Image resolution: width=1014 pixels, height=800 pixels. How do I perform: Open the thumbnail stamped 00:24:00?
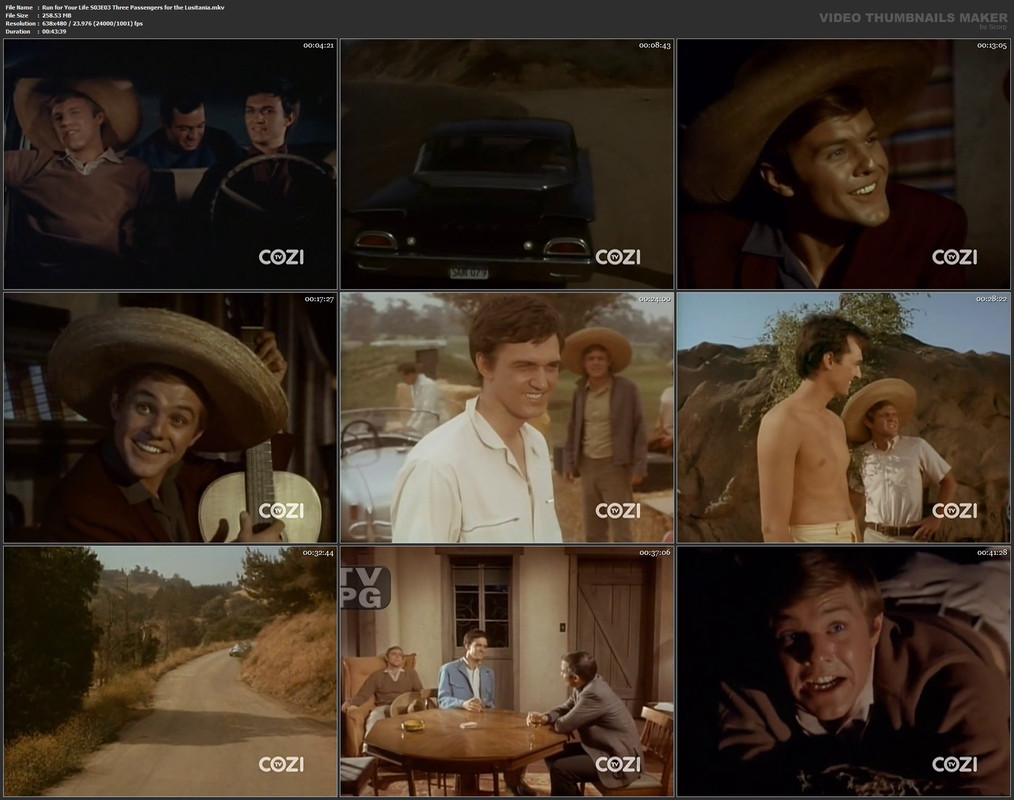click(x=507, y=418)
